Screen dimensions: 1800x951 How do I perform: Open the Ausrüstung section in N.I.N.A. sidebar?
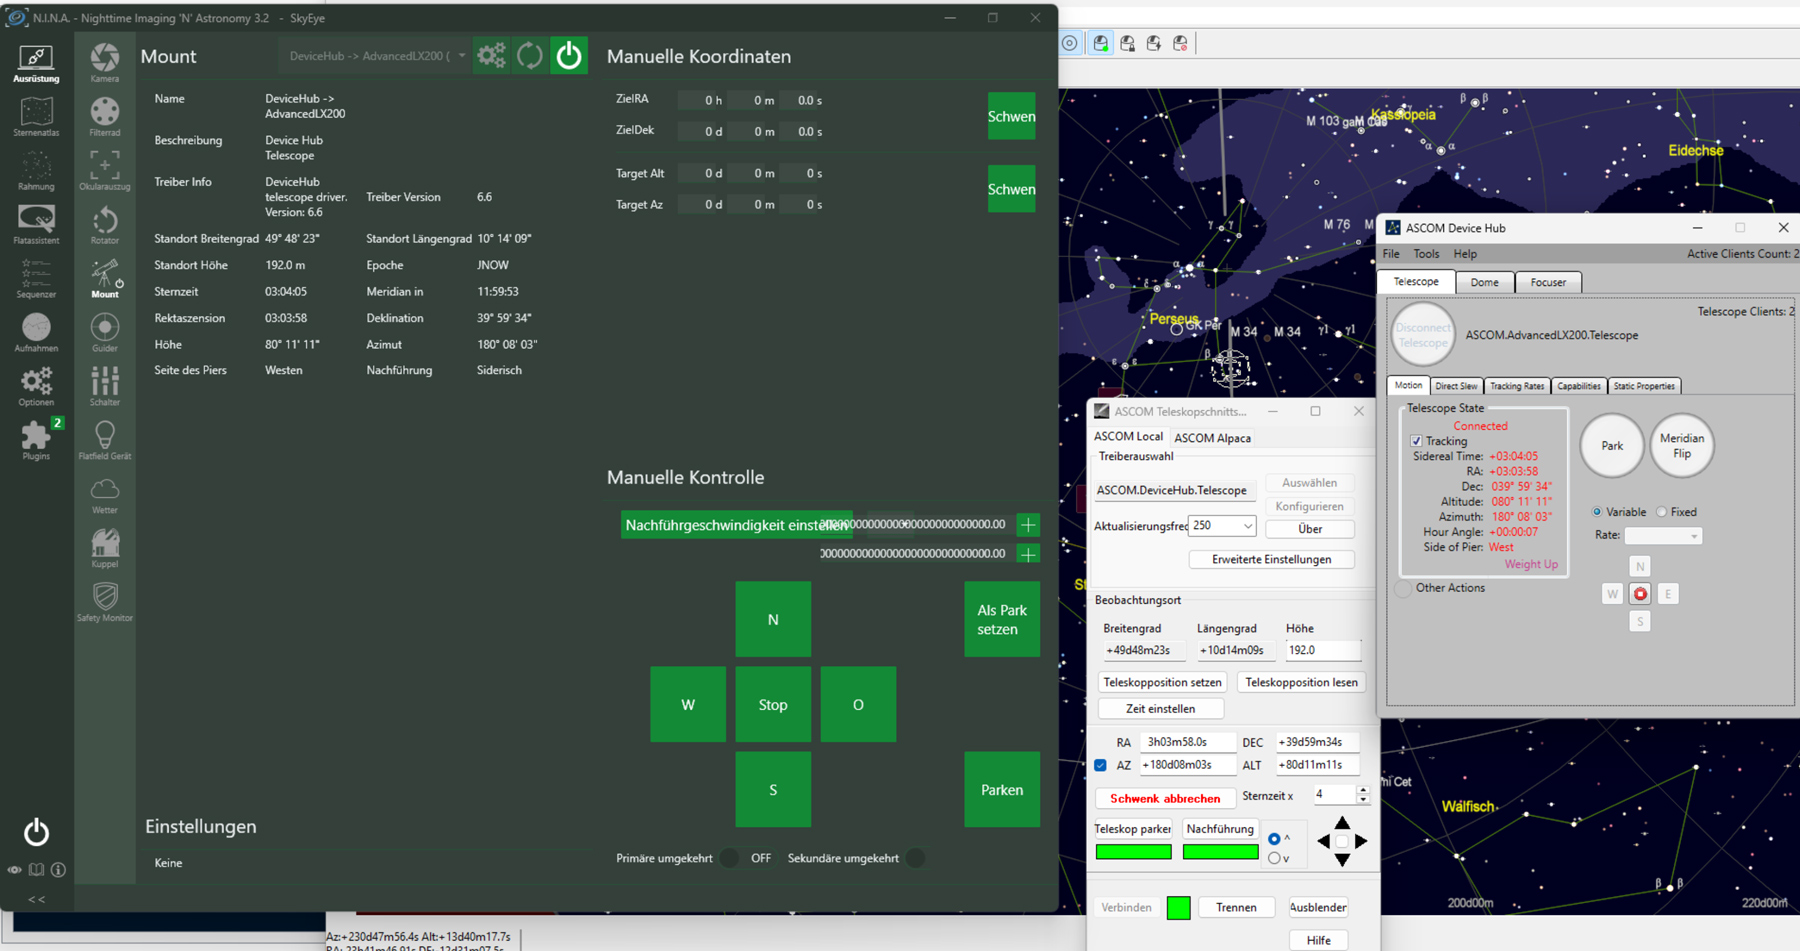[36, 63]
